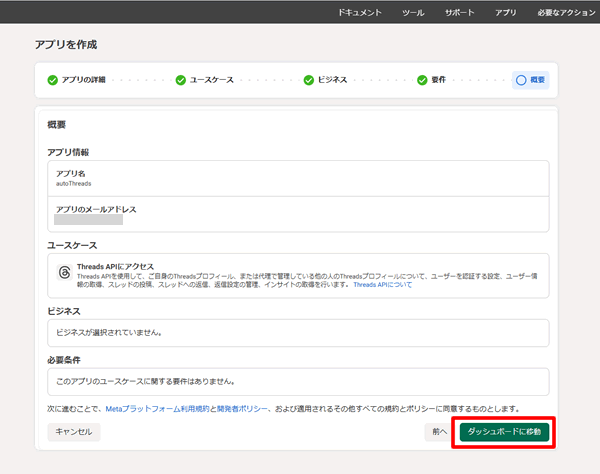
Task: Go back to the アプリの詳細 step
Action: (83, 80)
